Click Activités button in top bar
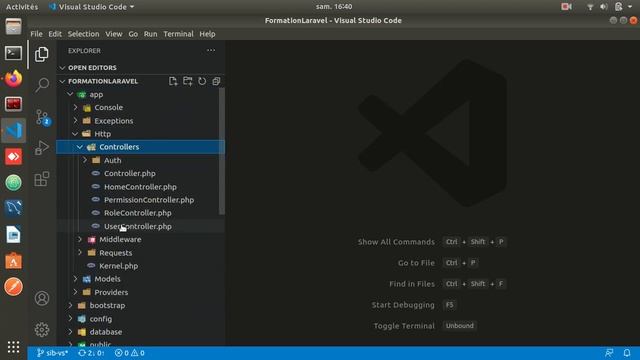The image size is (640, 360). (22, 7)
